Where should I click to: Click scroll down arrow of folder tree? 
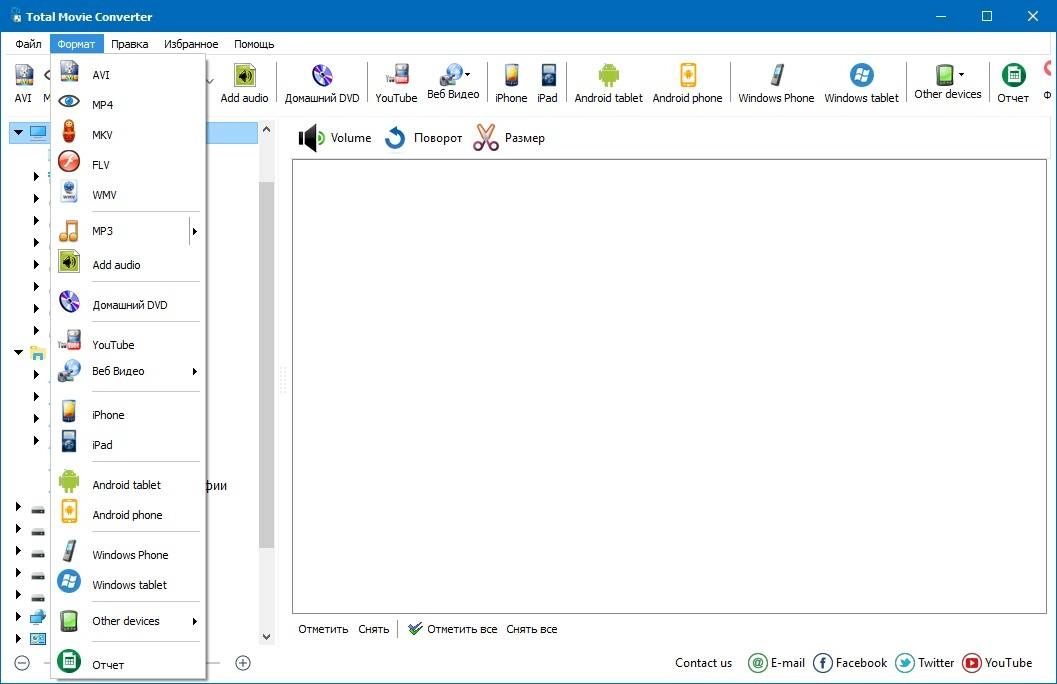click(266, 637)
